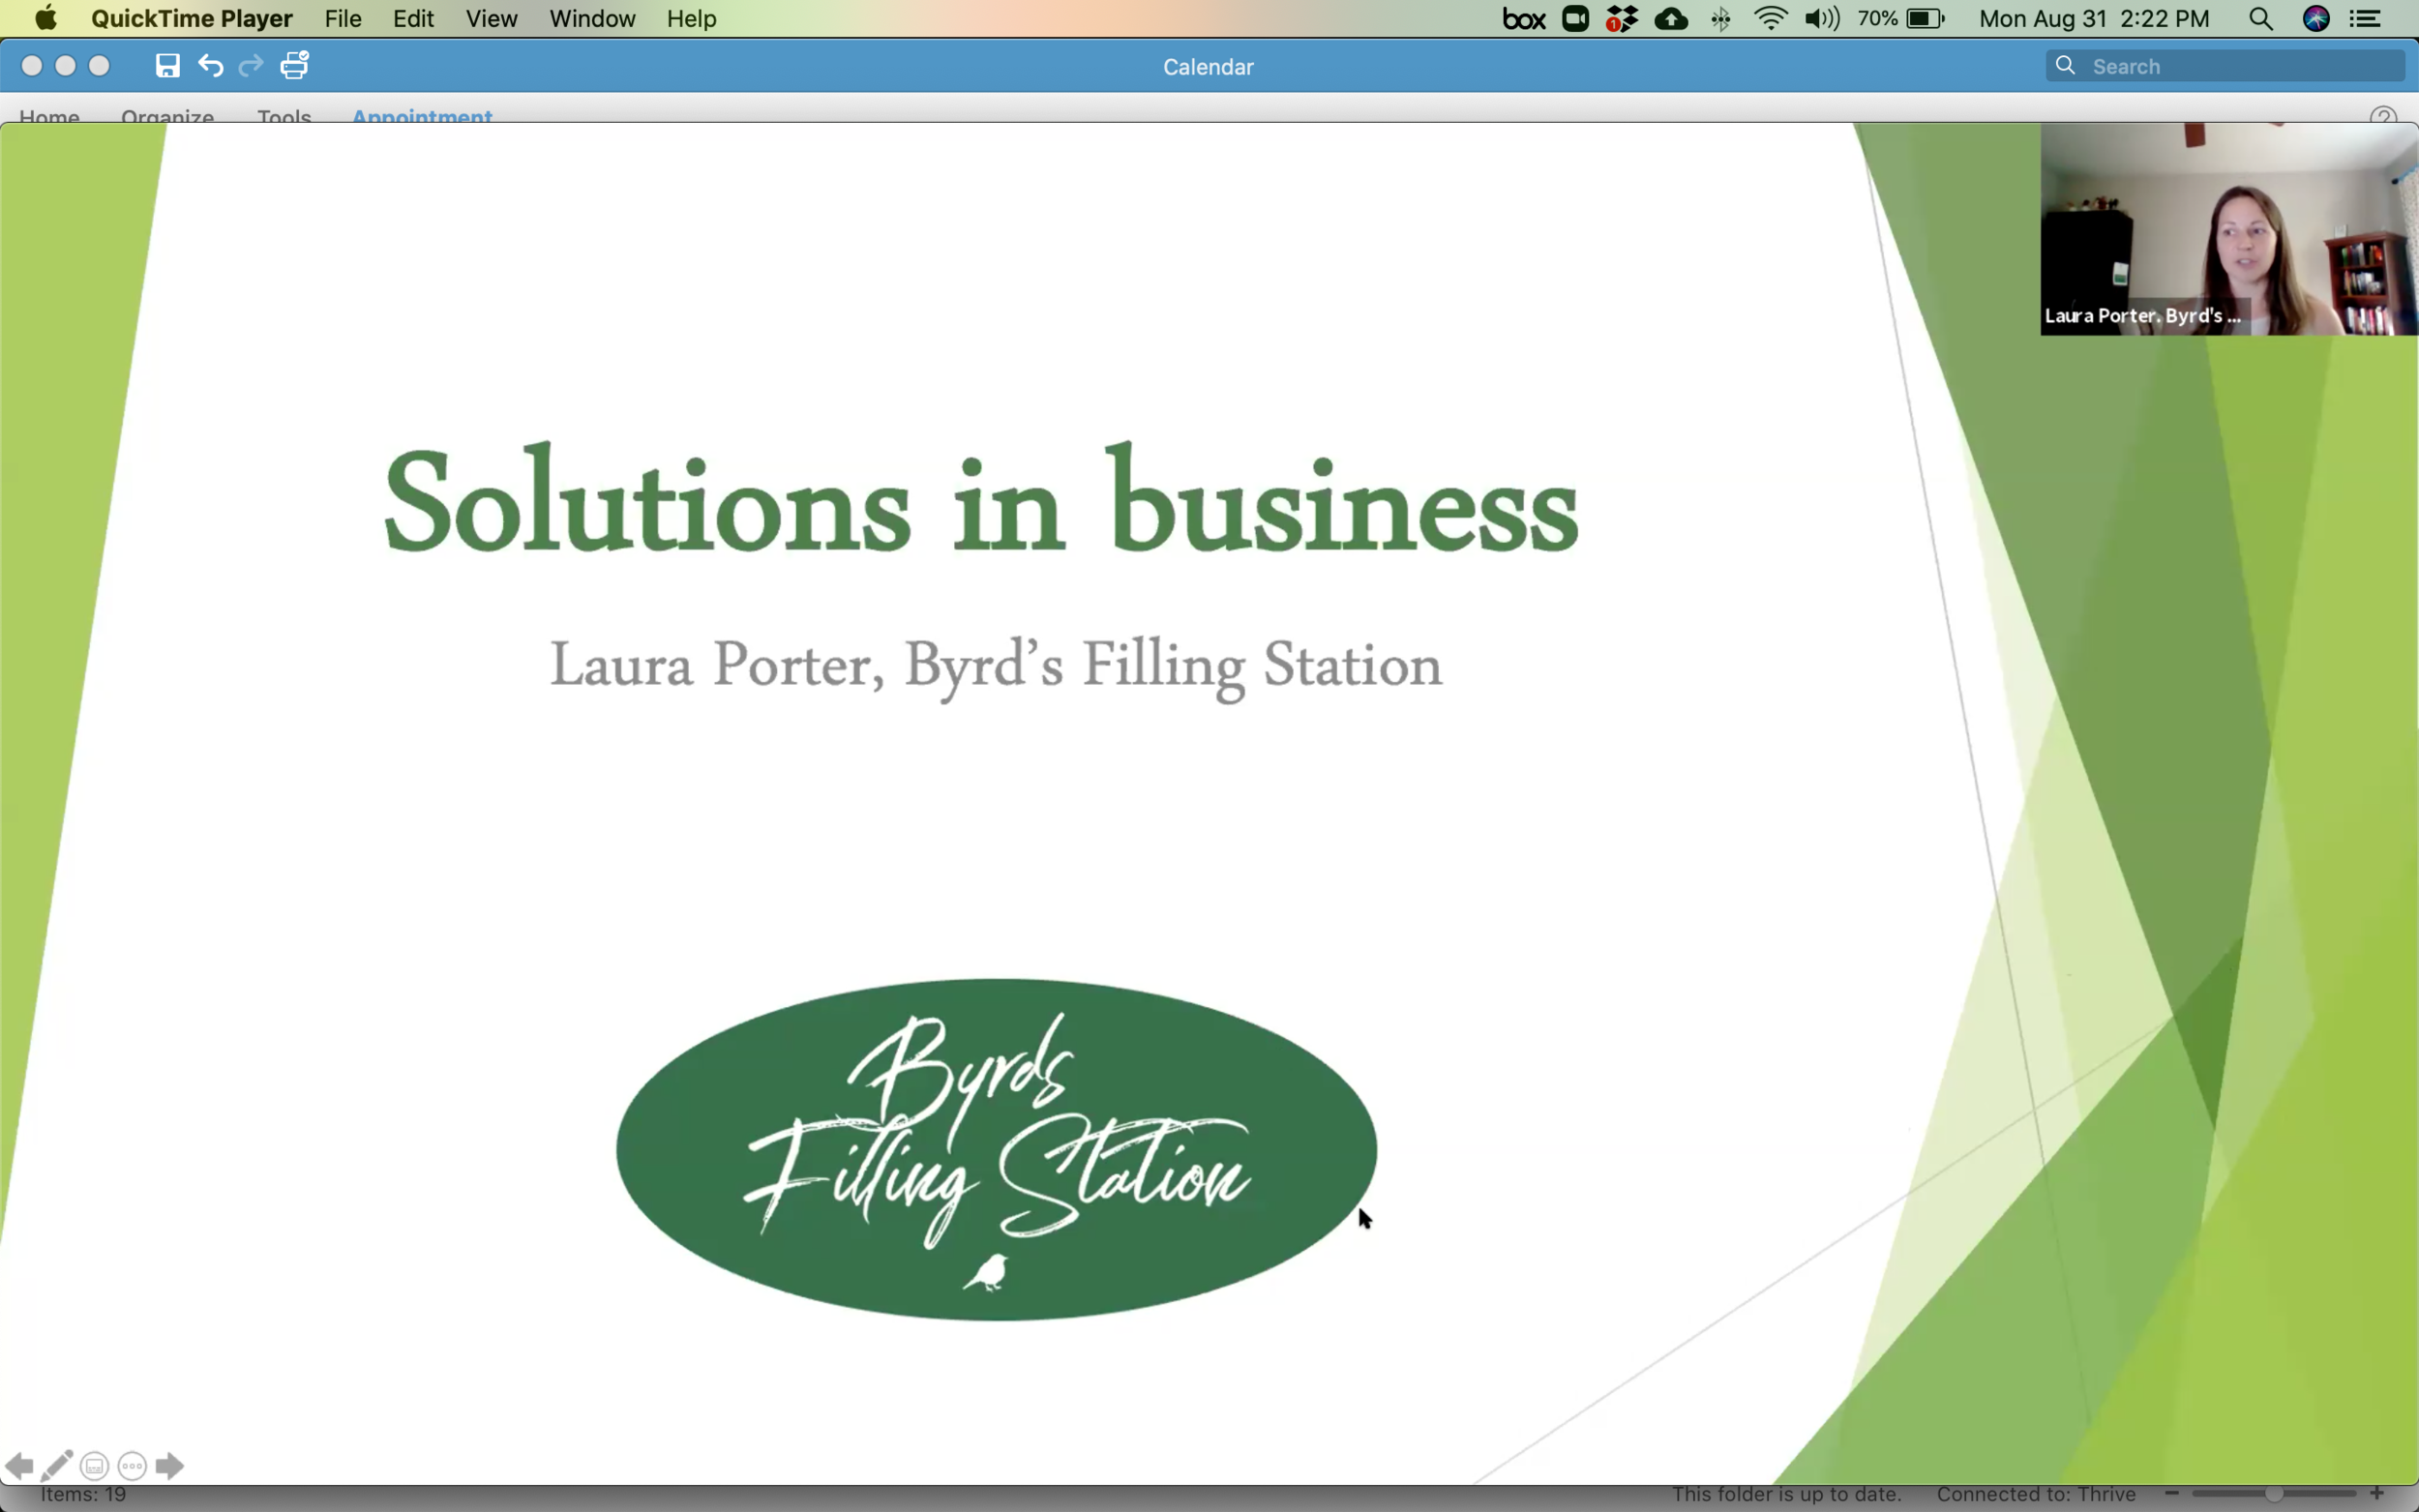Open the volume control in the menu bar
This screenshot has width=2419, height=1512.
click(x=1822, y=19)
